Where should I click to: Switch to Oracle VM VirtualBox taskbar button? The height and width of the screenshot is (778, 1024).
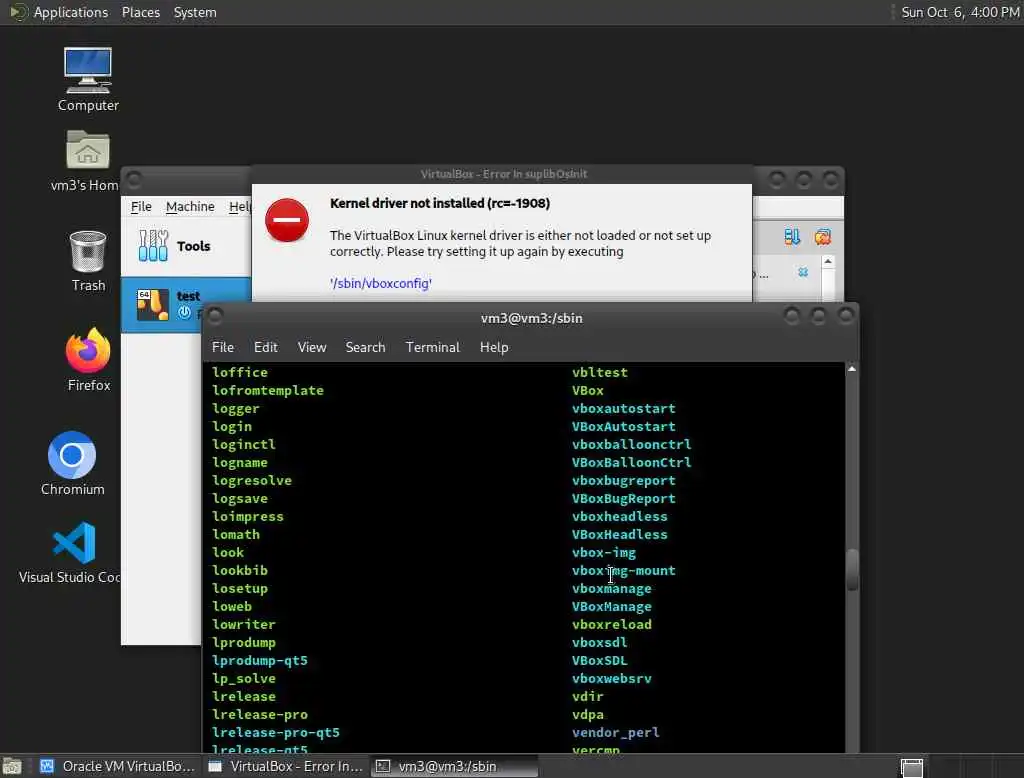(118, 766)
